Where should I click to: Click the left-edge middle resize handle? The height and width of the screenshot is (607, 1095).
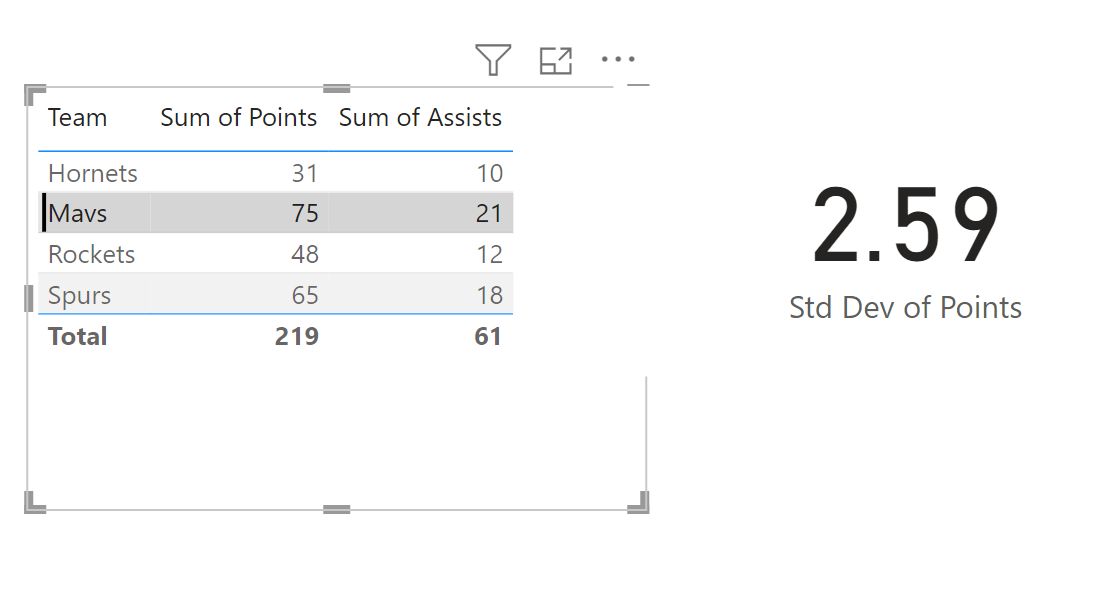(x=29, y=298)
